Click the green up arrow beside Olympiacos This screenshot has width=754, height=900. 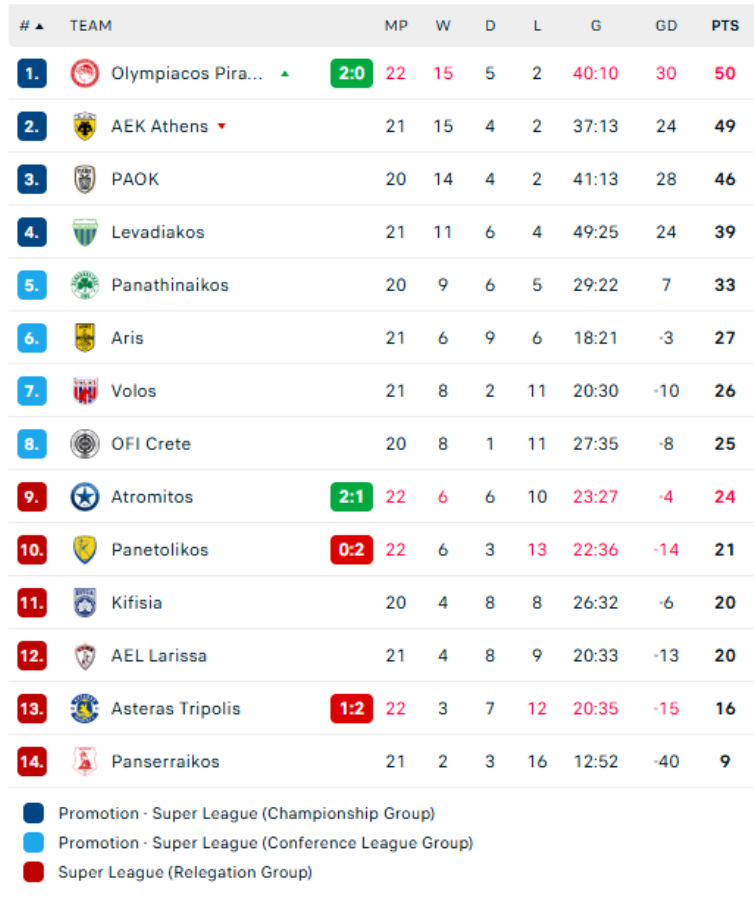(x=286, y=72)
